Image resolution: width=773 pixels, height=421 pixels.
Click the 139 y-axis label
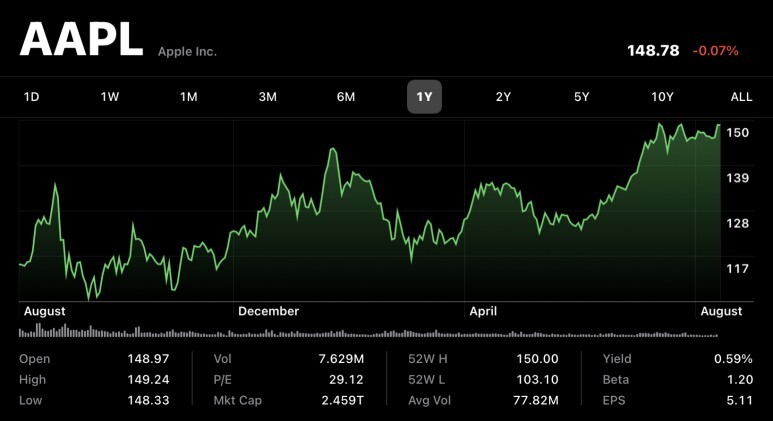pyautogui.click(x=738, y=177)
